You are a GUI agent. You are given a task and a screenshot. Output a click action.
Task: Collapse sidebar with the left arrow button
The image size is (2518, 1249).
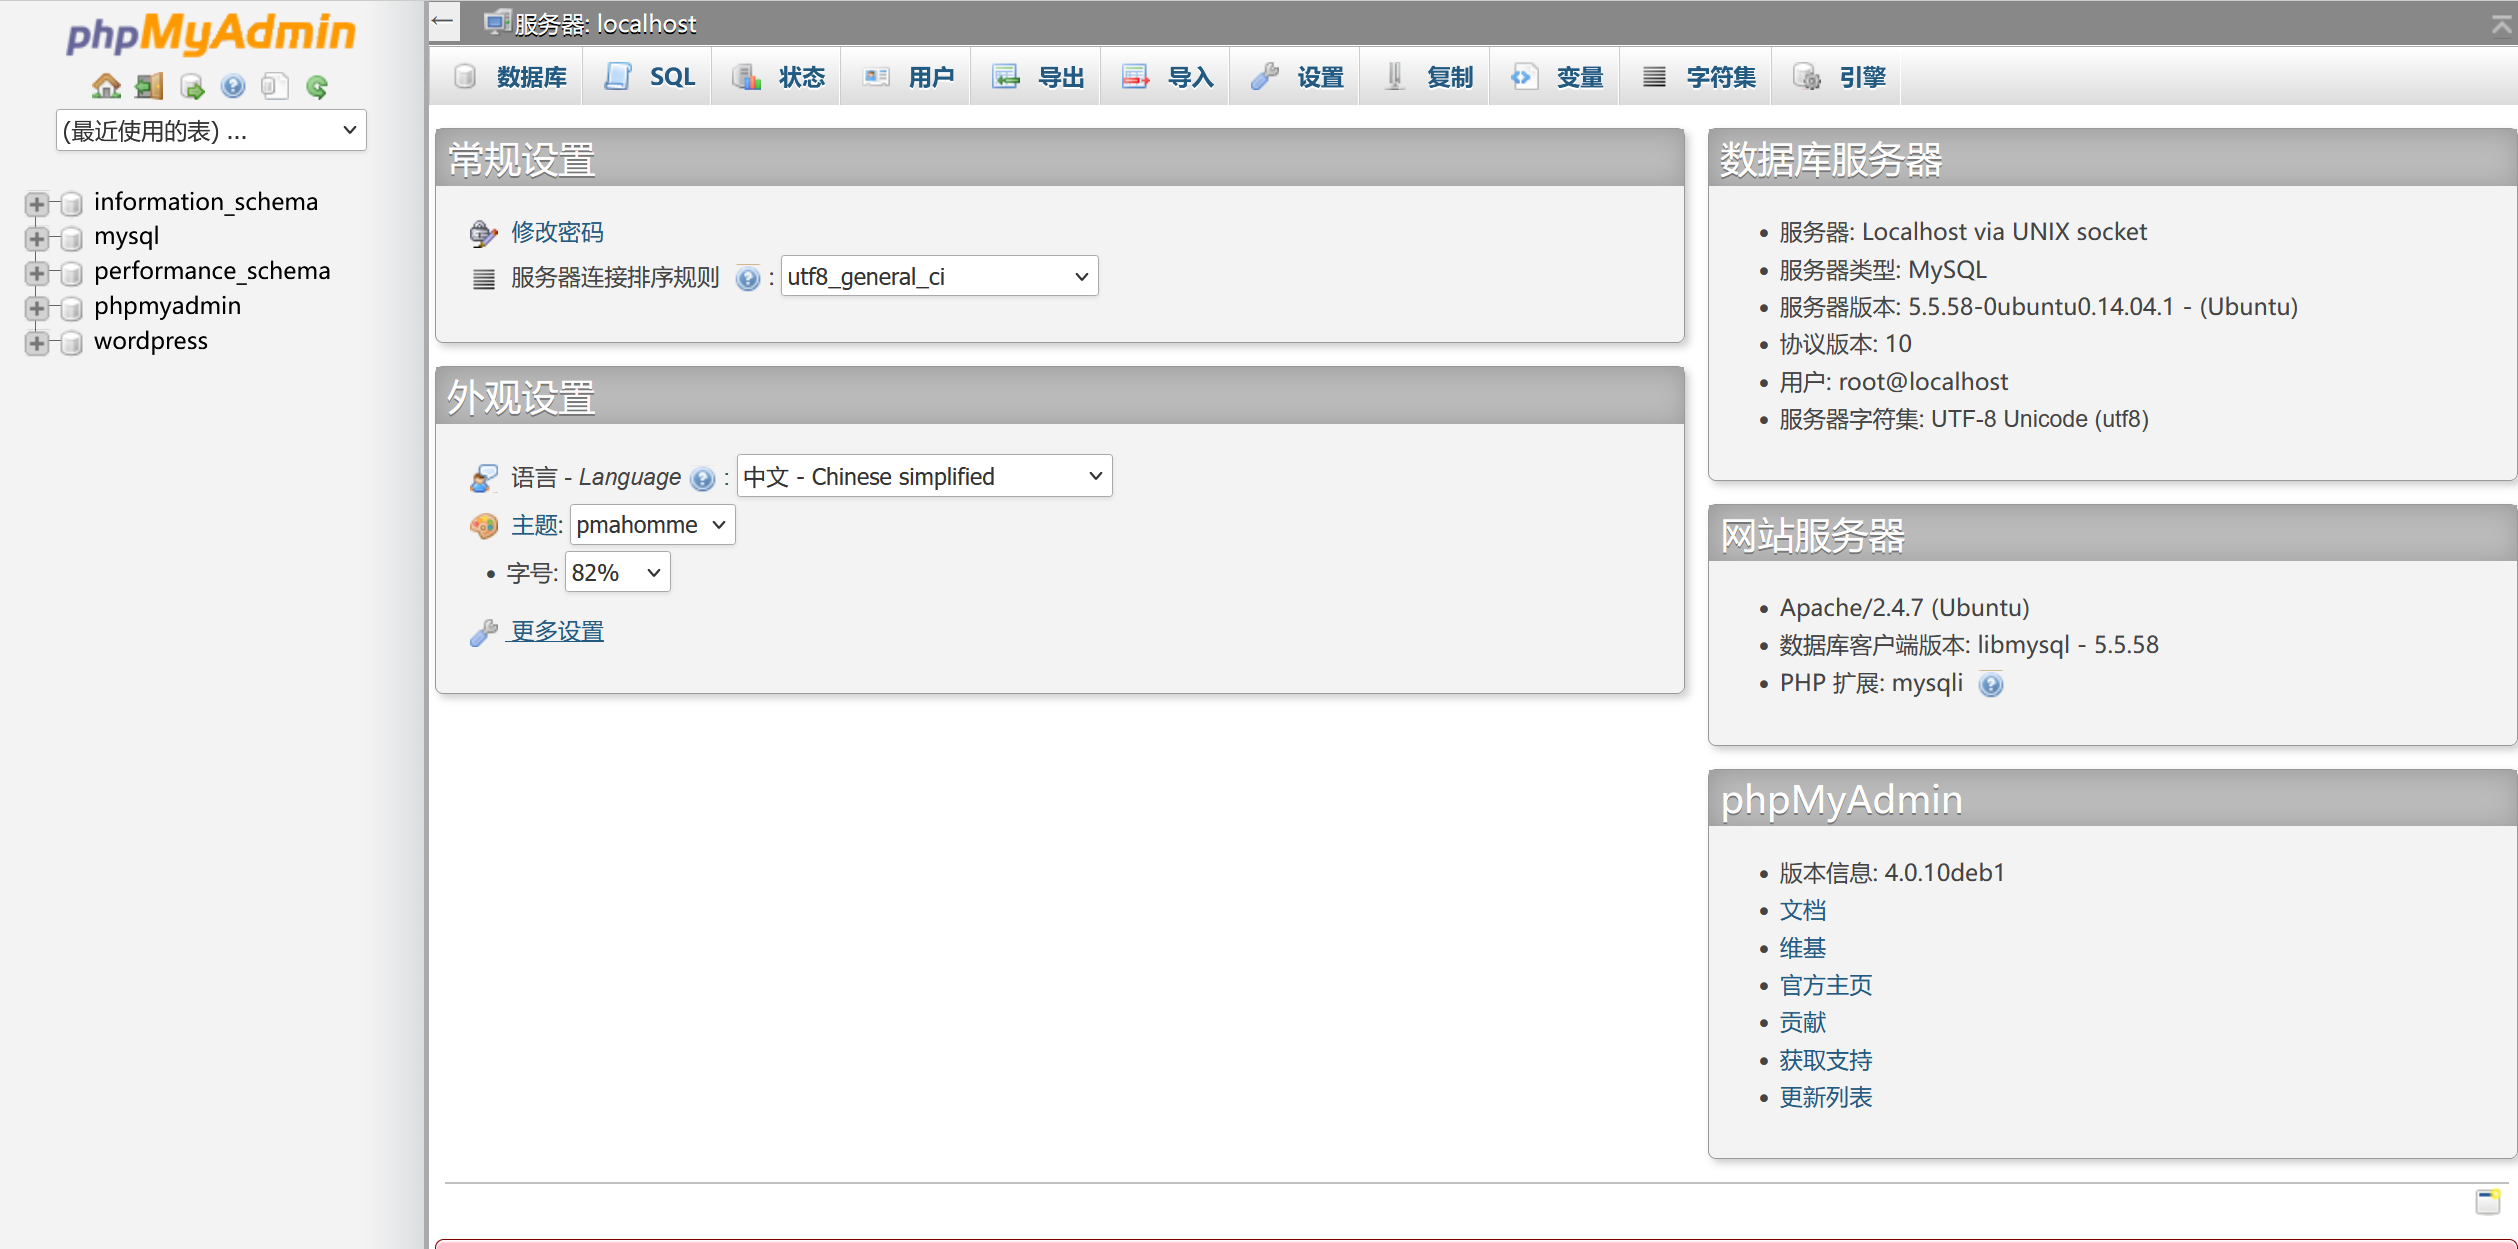click(x=444, y=22)
